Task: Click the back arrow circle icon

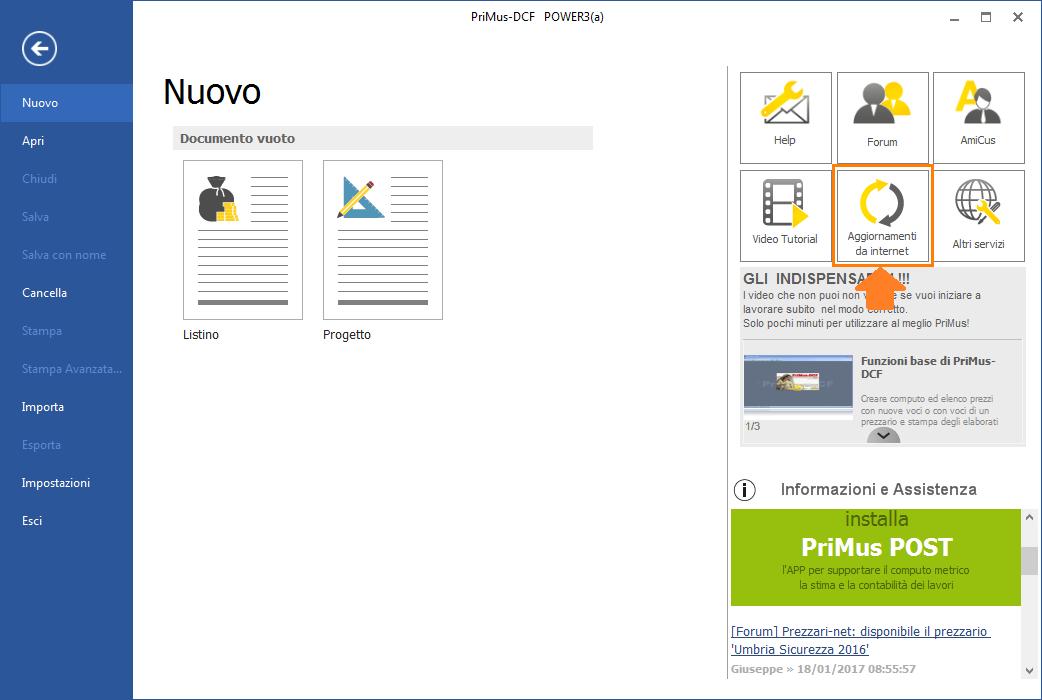Action: pos(39,49)
